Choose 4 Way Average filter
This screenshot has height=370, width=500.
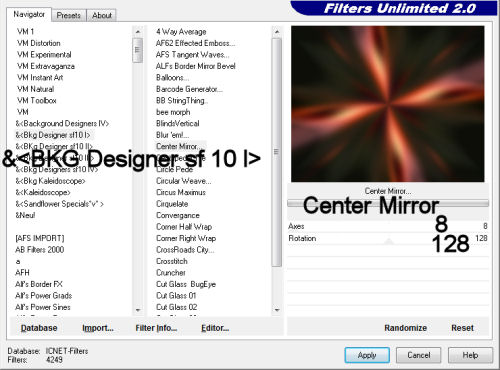coord(181,32)
